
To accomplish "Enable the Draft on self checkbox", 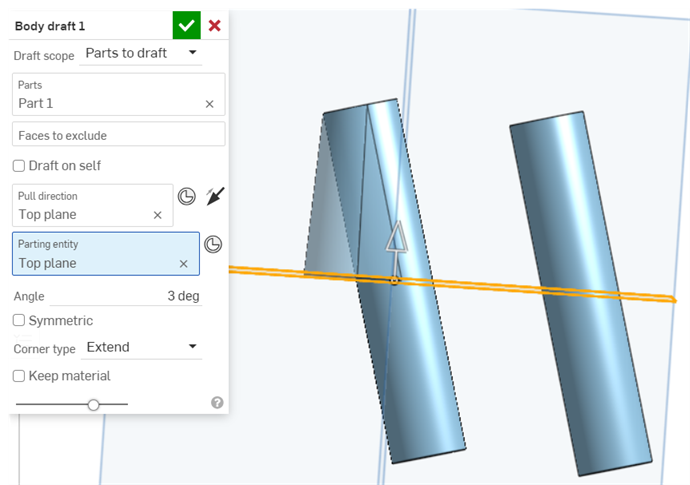I will [19, 165].
